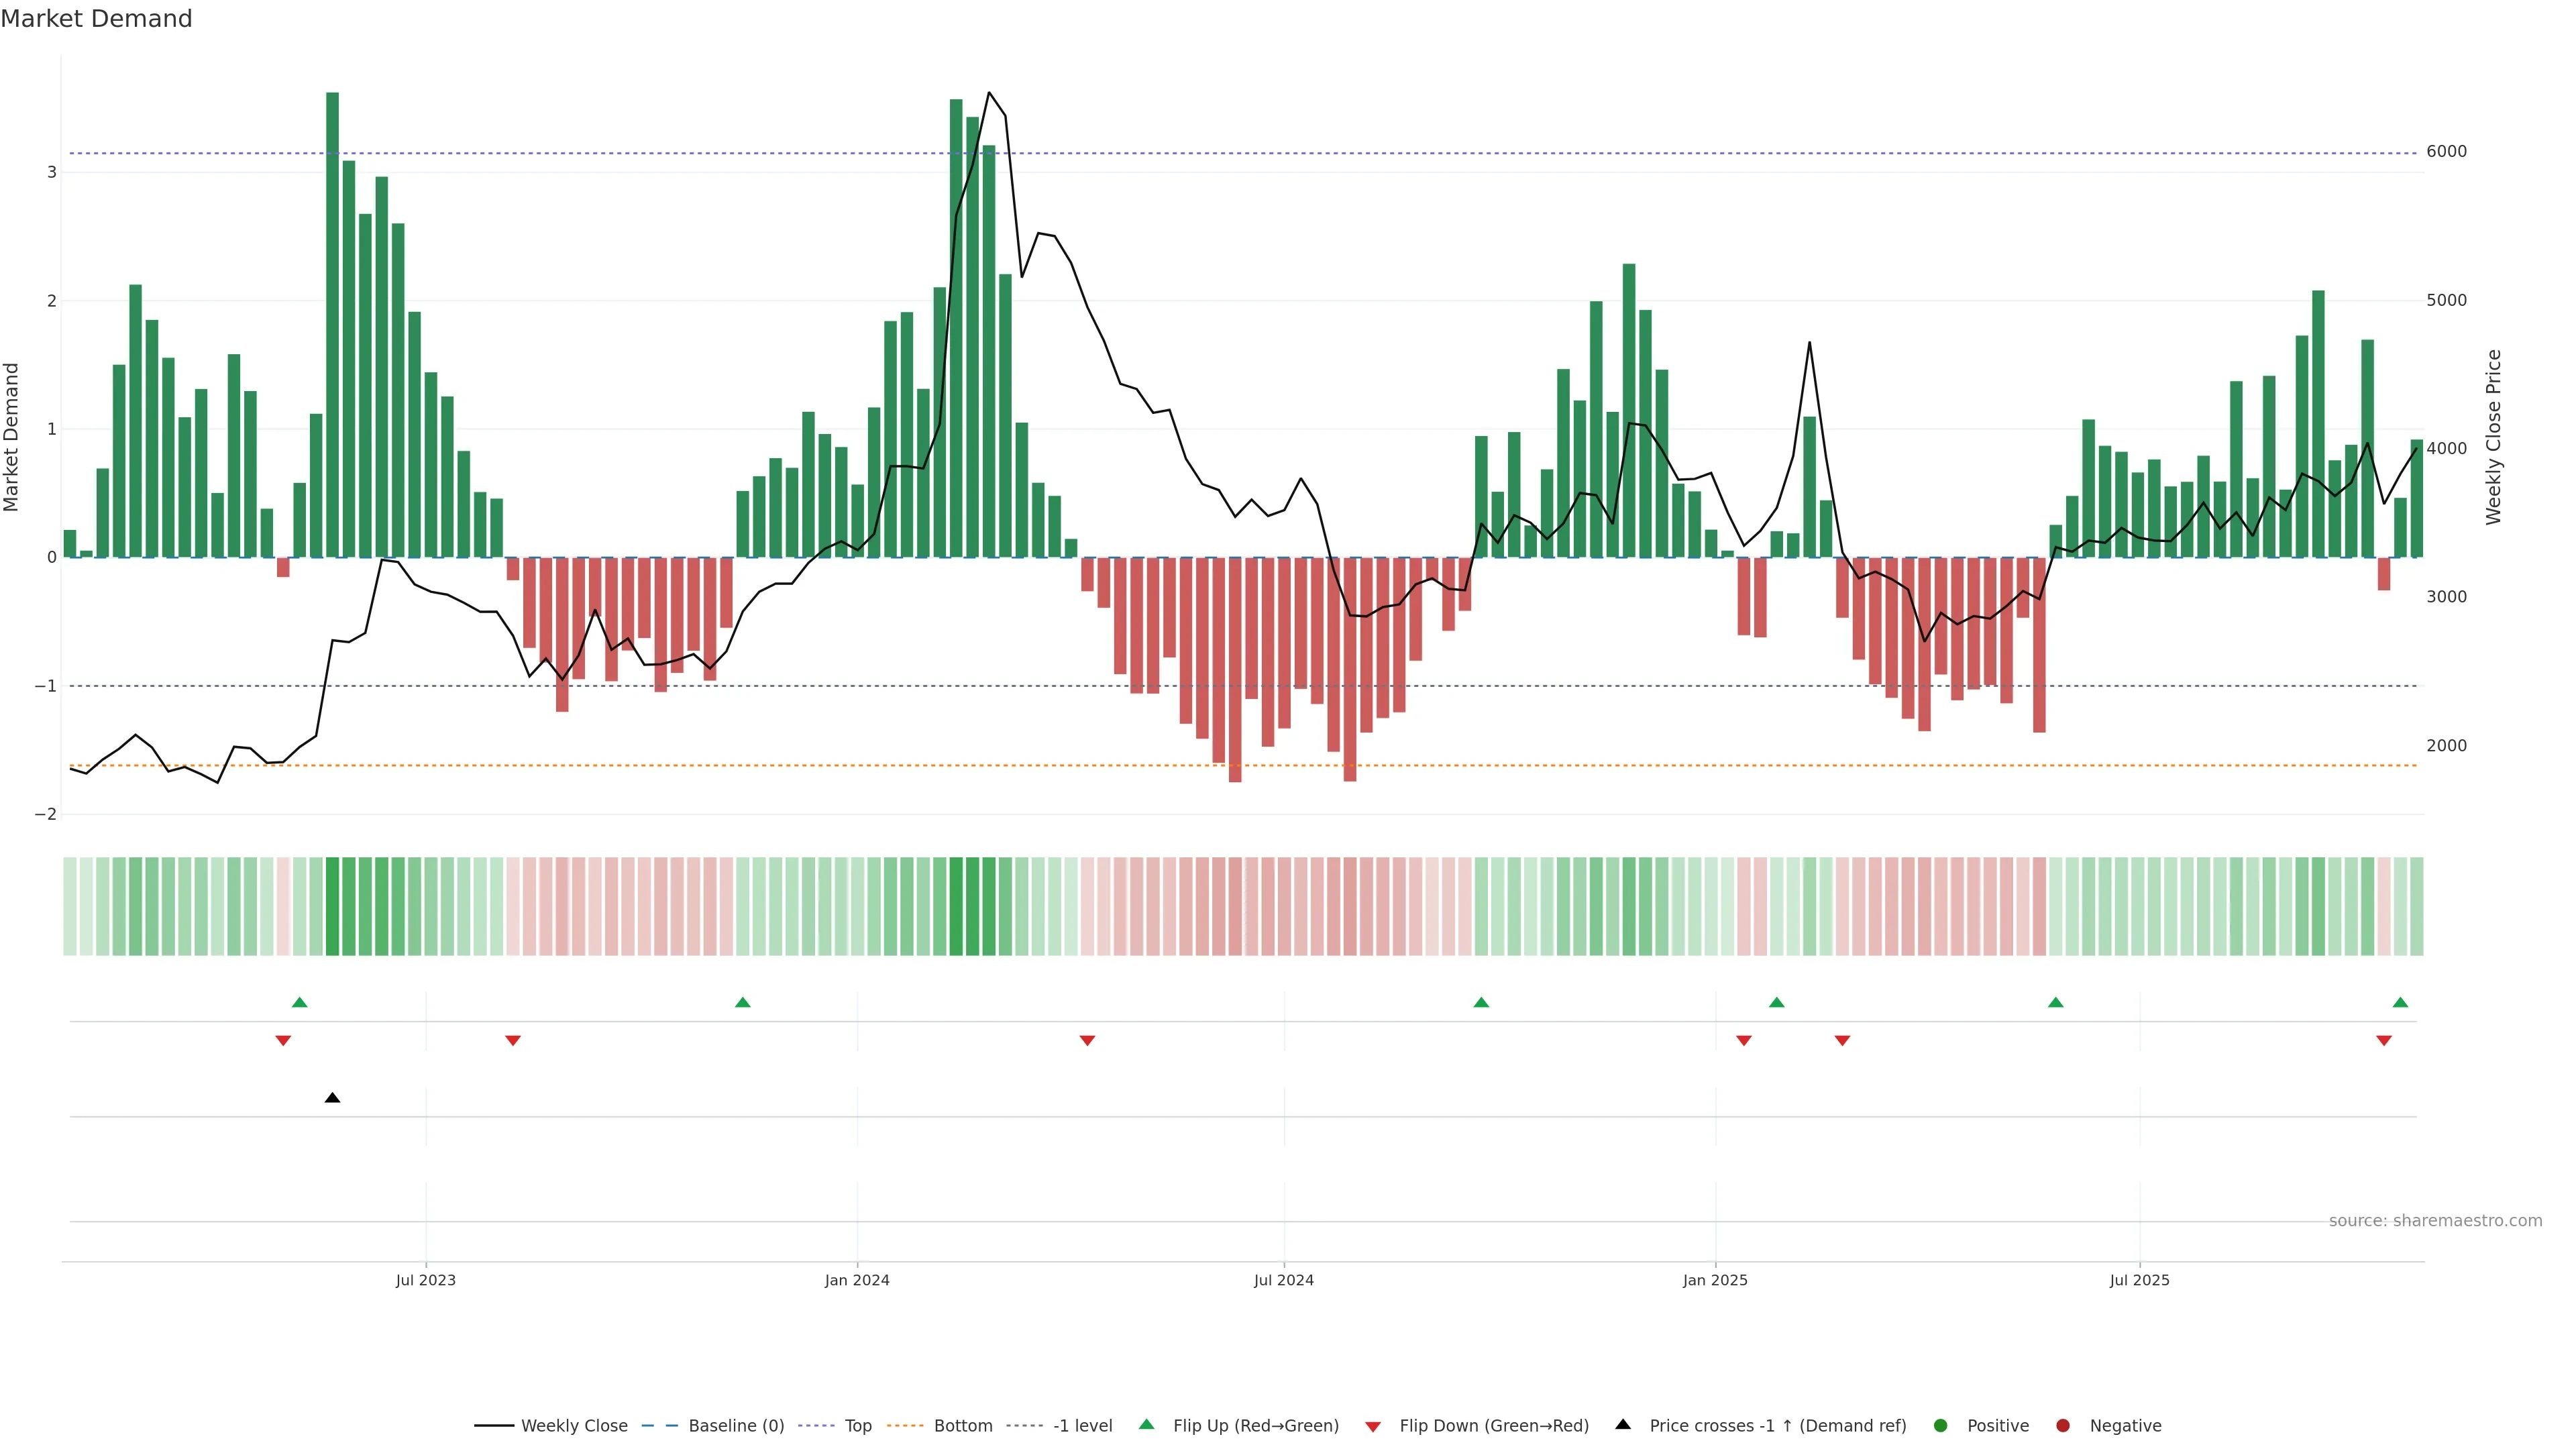This screenshot has width=2576, height=1449.
Task: Toggle the -1 level legend entry
Action: coord(1082,1425)
